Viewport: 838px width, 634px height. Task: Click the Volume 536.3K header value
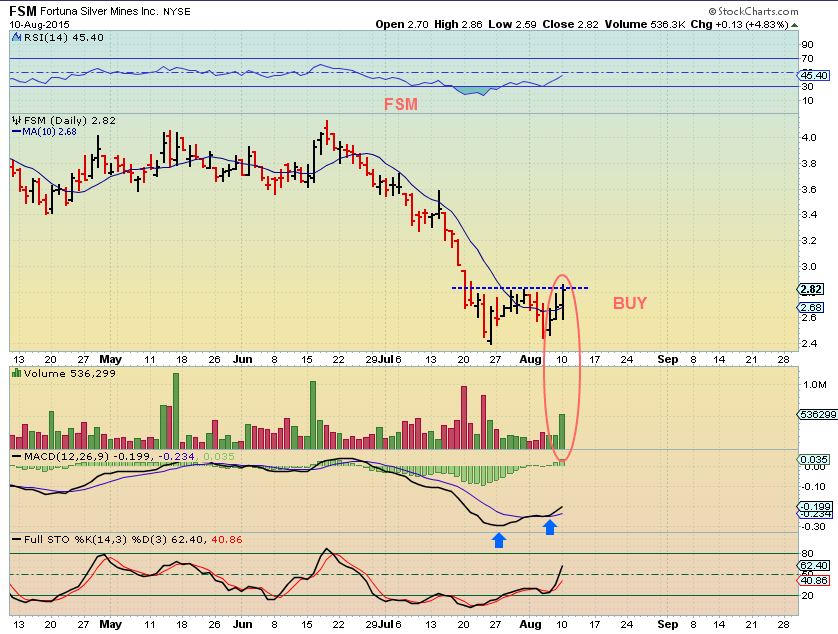[645, 24]
